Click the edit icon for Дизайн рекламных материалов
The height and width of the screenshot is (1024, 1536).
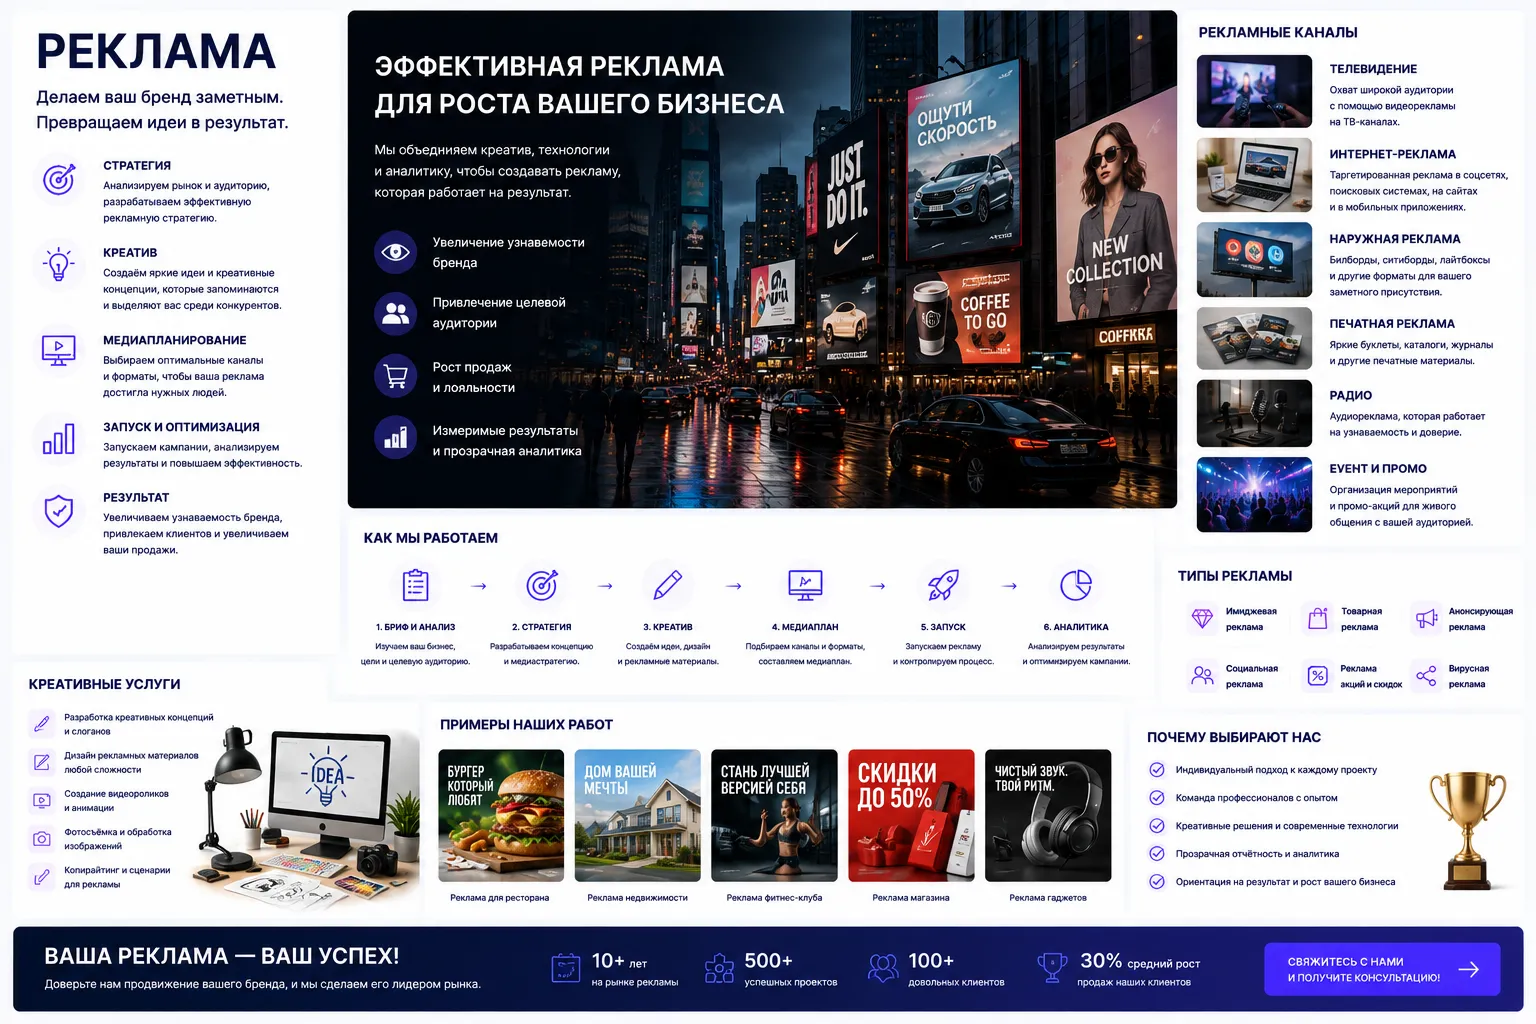tap(42, 762)
